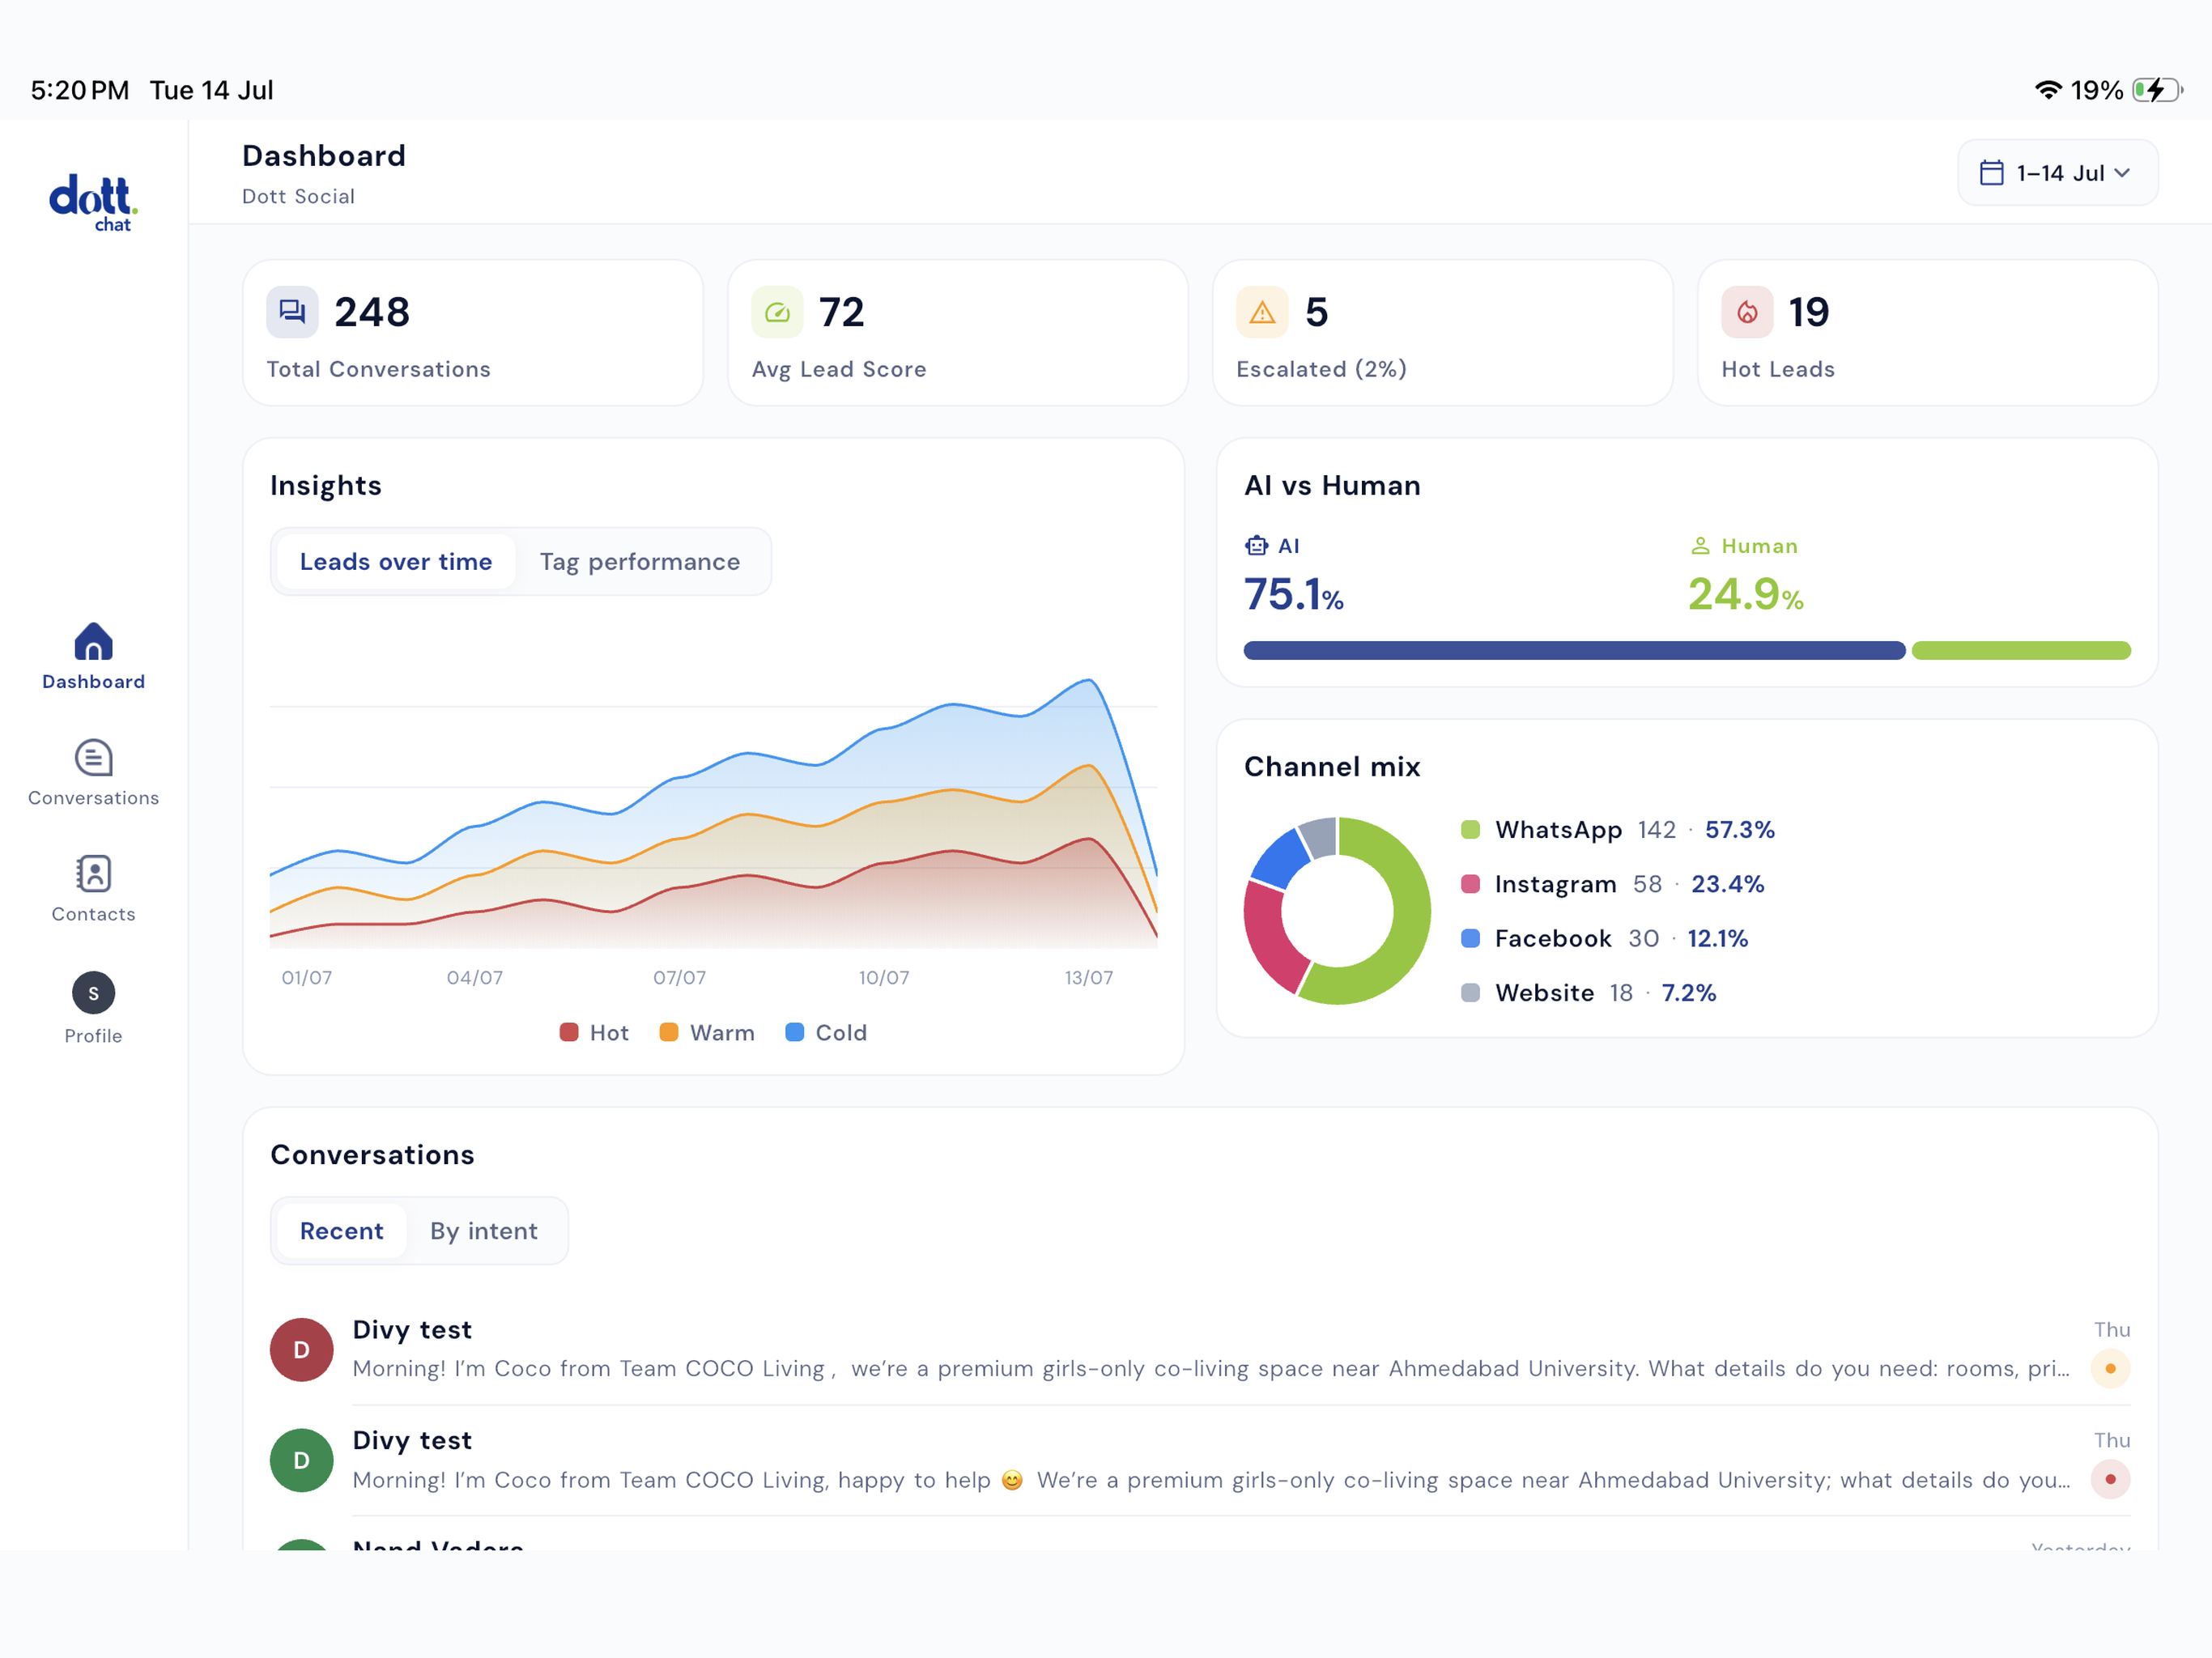The width and height of the screenshot is (2212, 1658).
Task: Click orange status dot on first Divy test
Action: [2110, 1369]
